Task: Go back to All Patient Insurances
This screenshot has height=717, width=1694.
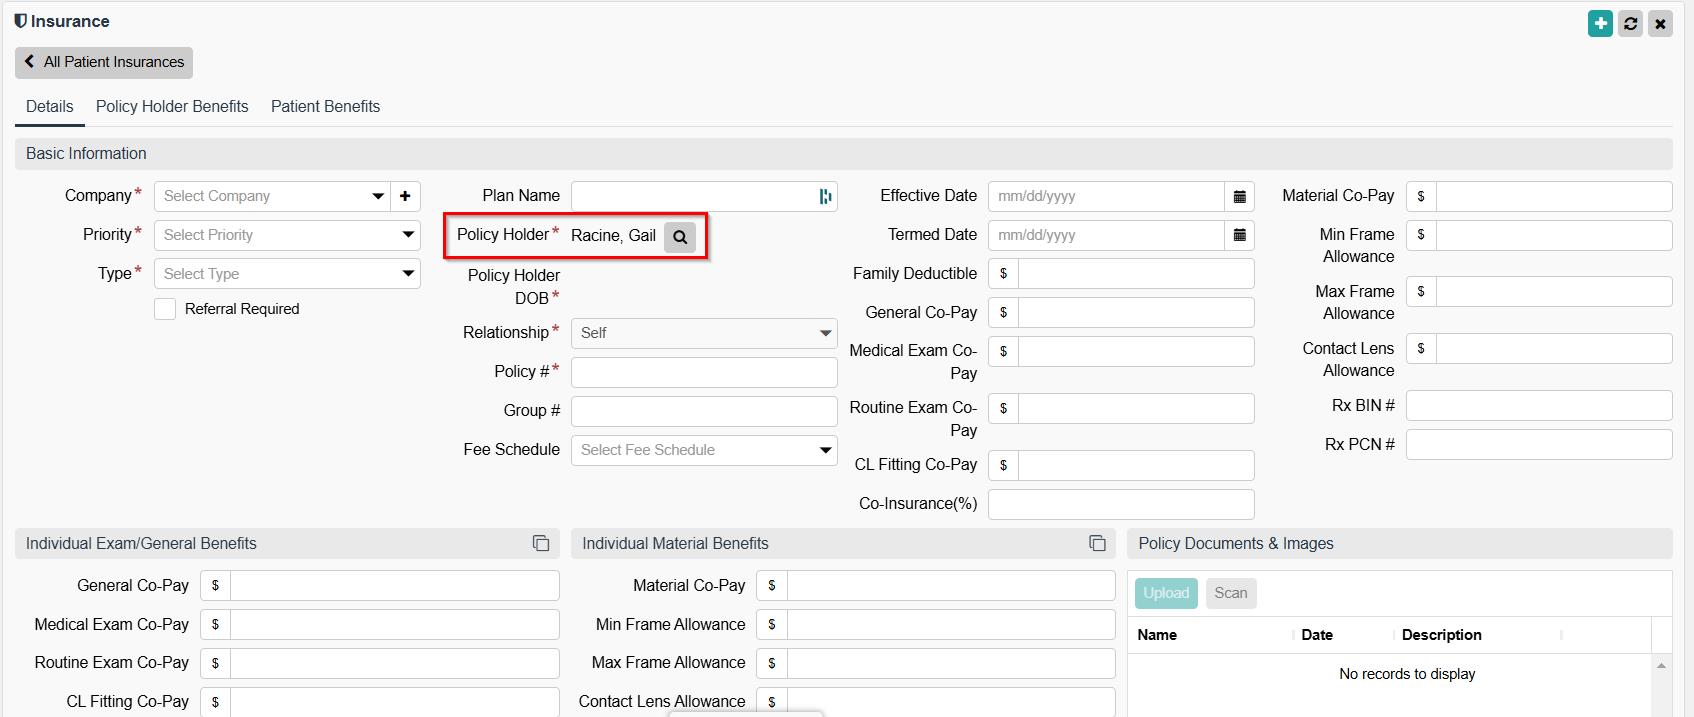Action: [x=104, y=62]
